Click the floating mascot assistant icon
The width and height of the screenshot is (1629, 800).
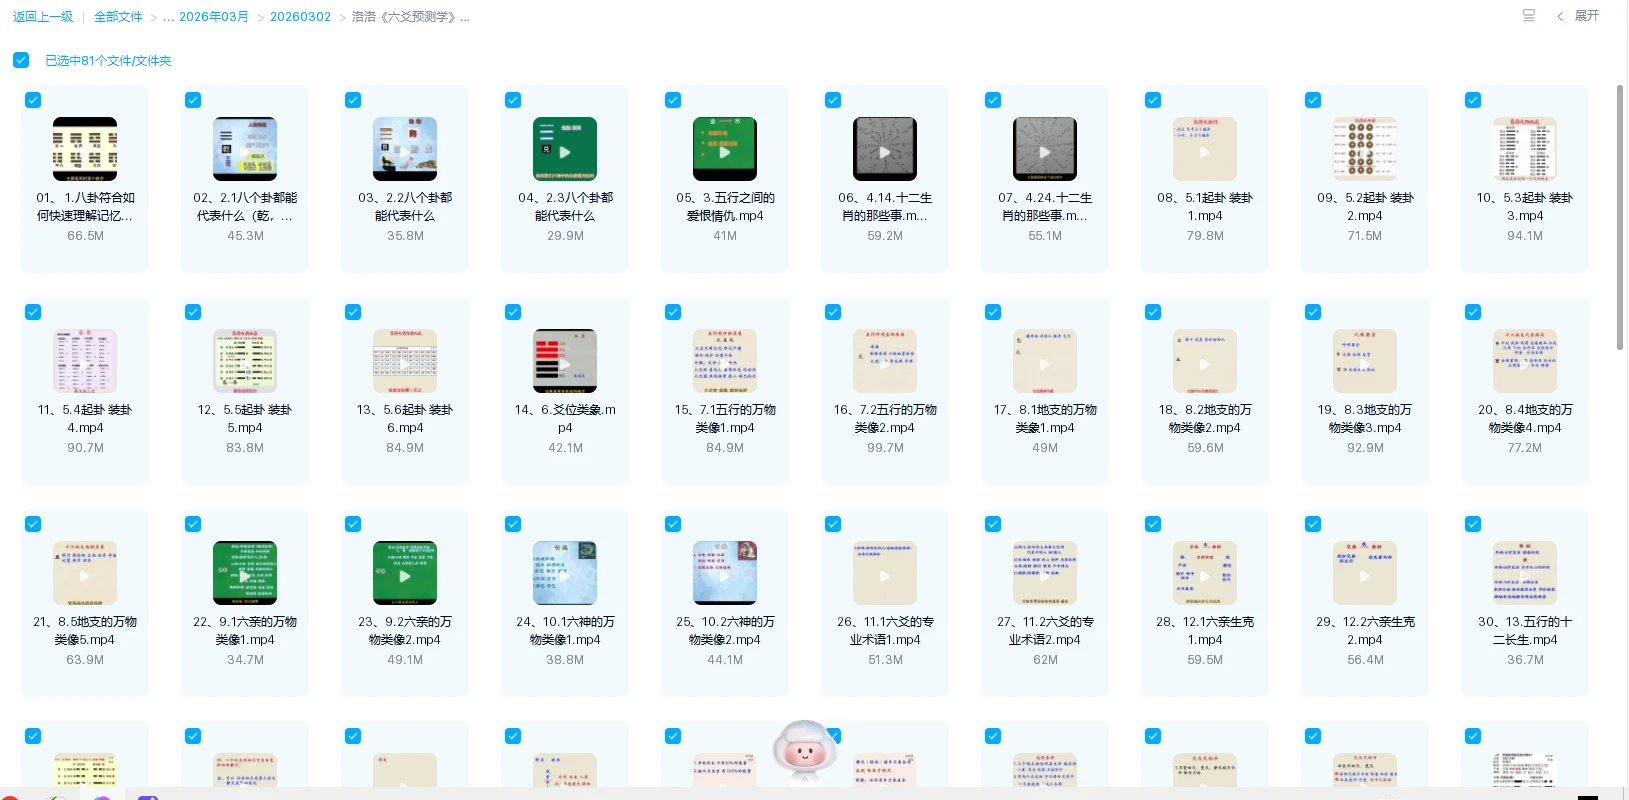(x=805, y=752)
